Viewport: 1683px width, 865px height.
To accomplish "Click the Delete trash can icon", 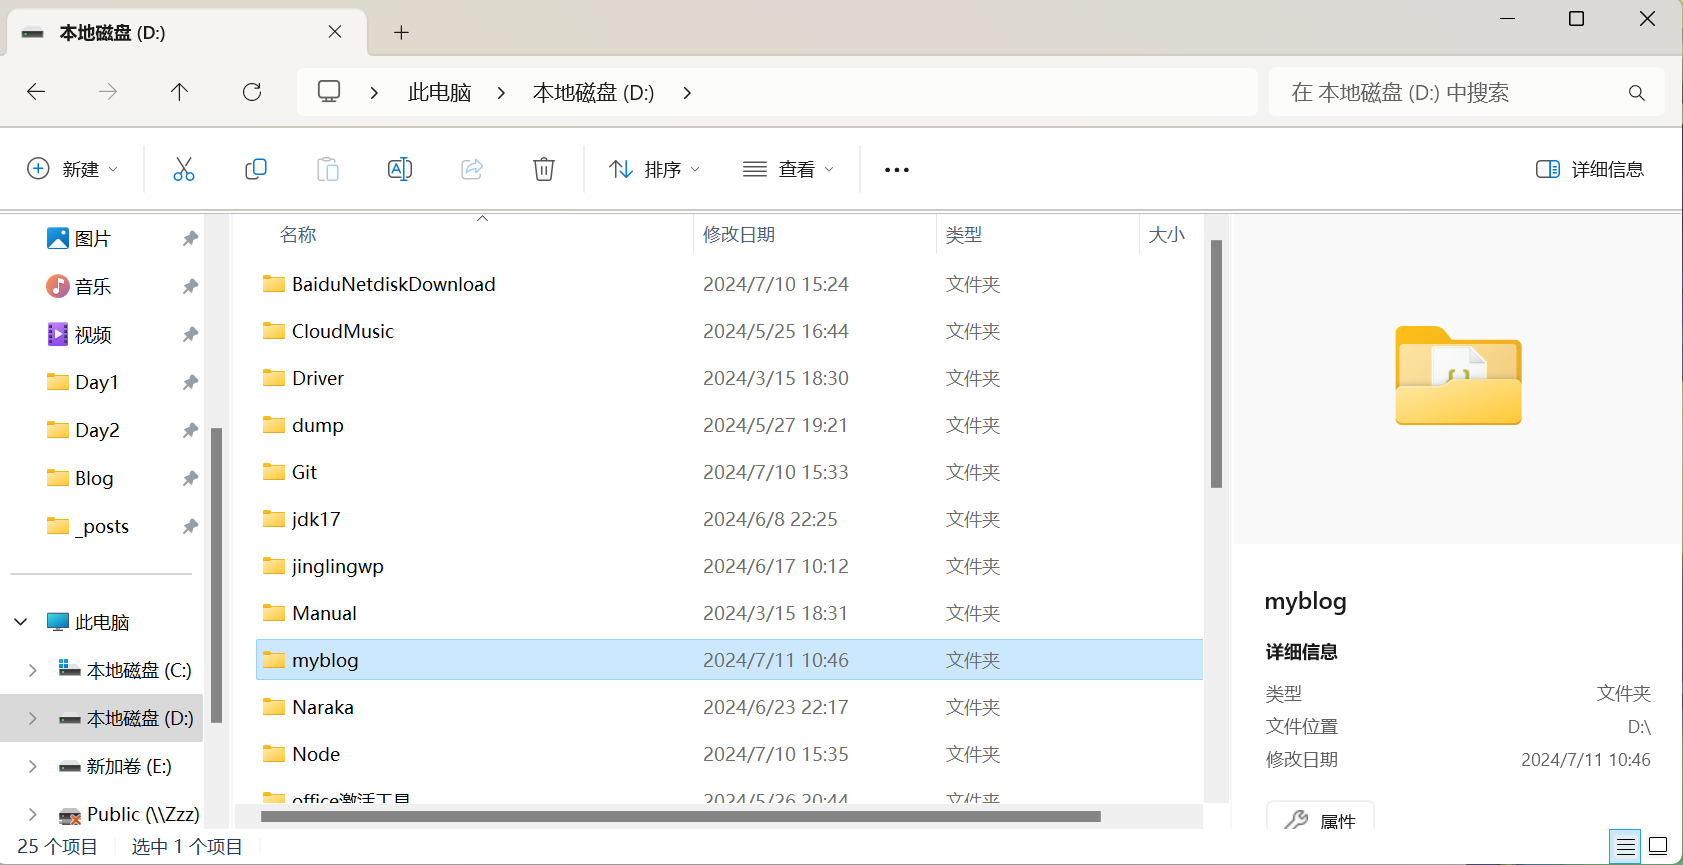I will point(544,169).
